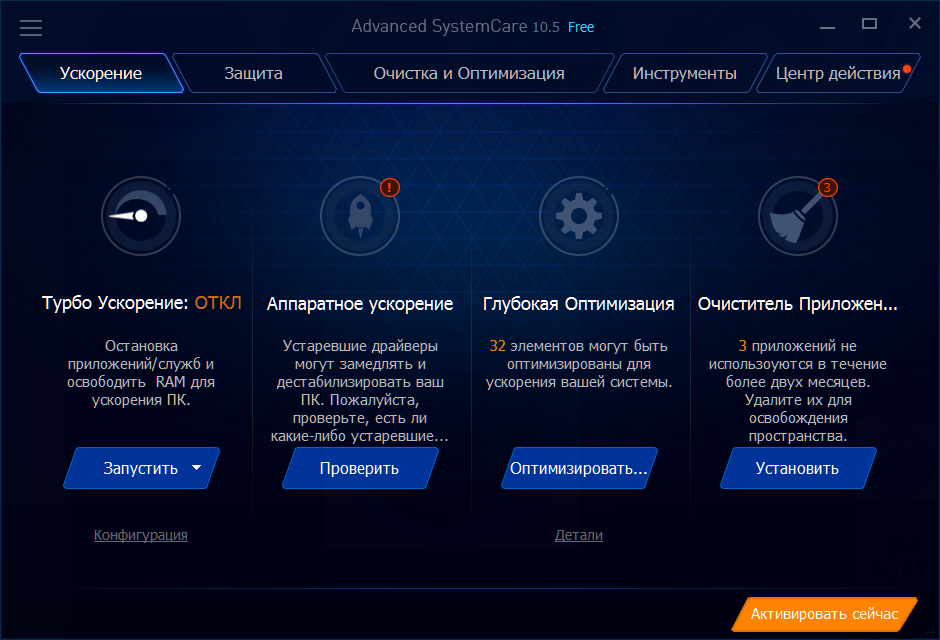Open the Конфигурация link
This screenshot has height=640, width=940.
coord(141,535)
